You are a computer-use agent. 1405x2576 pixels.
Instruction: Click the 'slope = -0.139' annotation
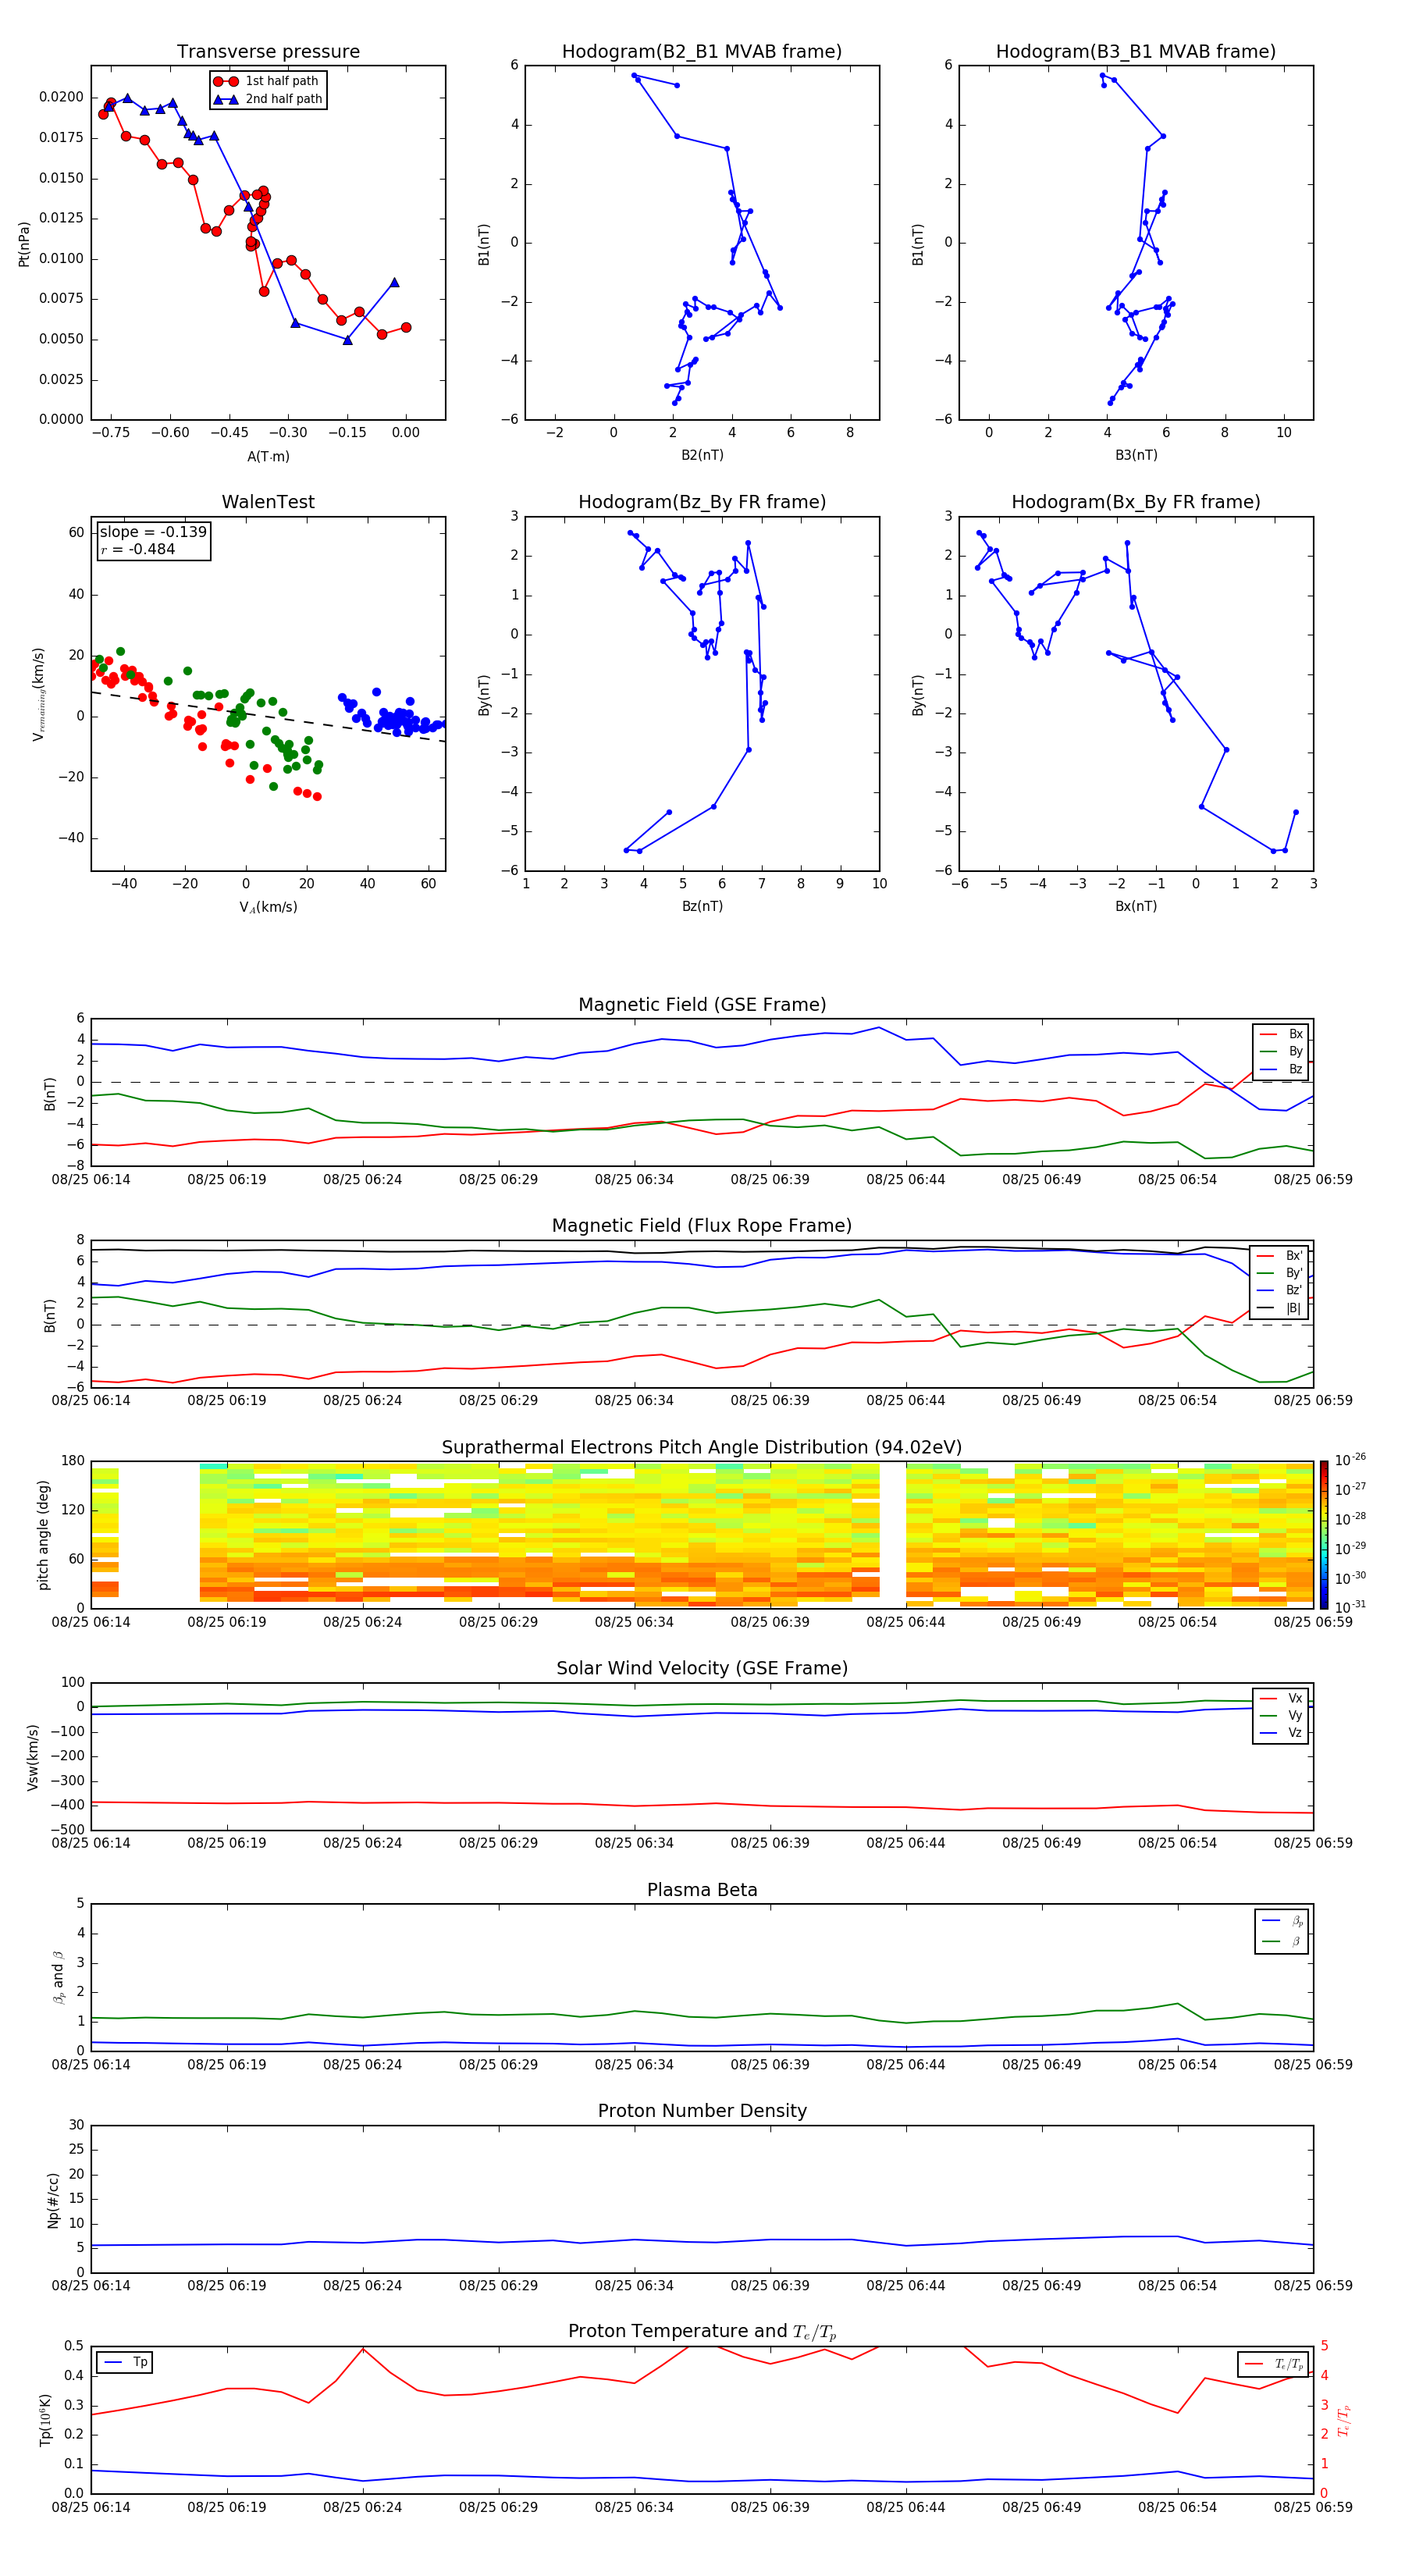click(153, 532)
